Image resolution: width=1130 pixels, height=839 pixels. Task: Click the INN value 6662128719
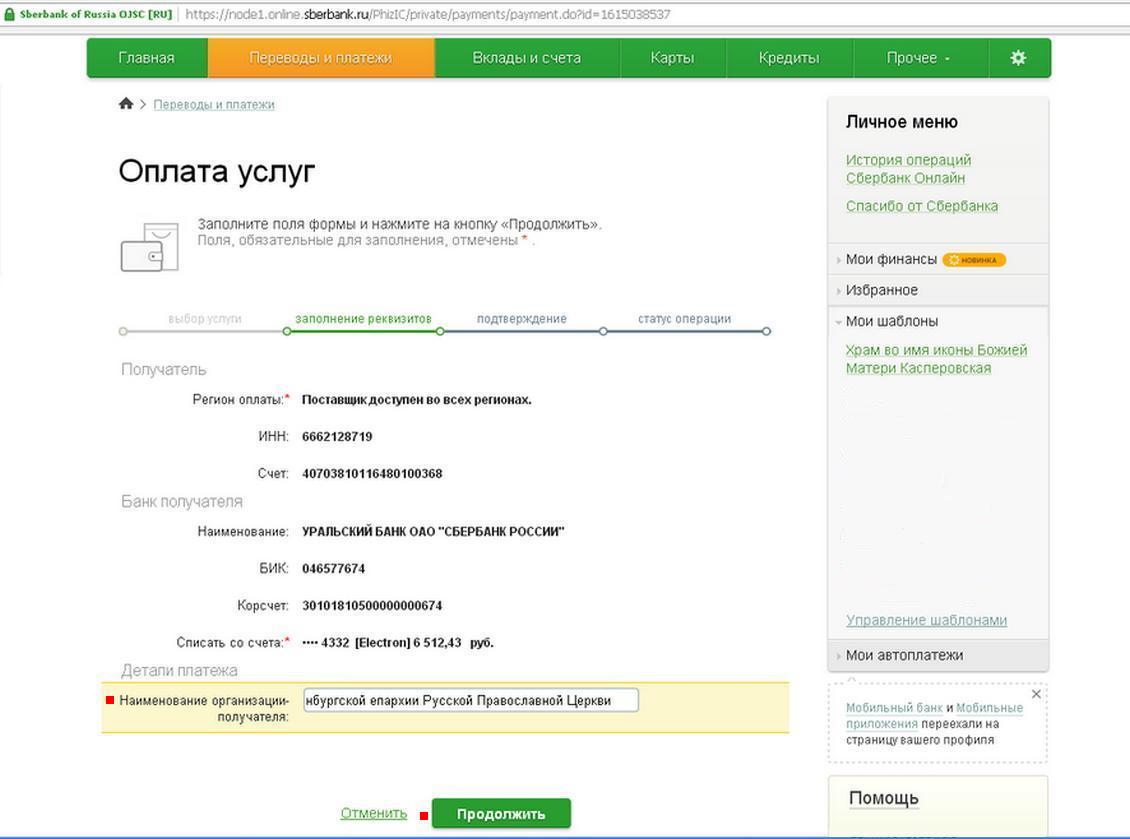point(337,437)
